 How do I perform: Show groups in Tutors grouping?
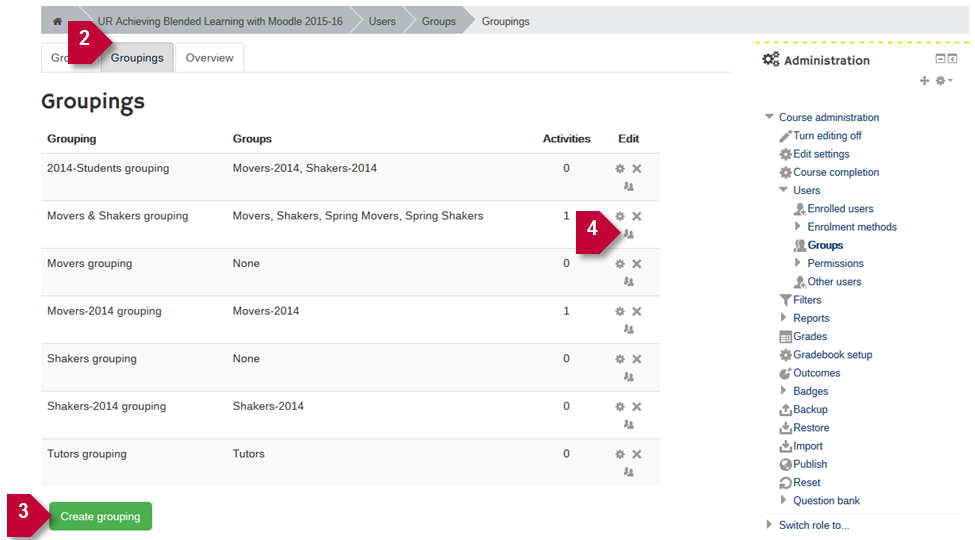click(x=629, y=472)
